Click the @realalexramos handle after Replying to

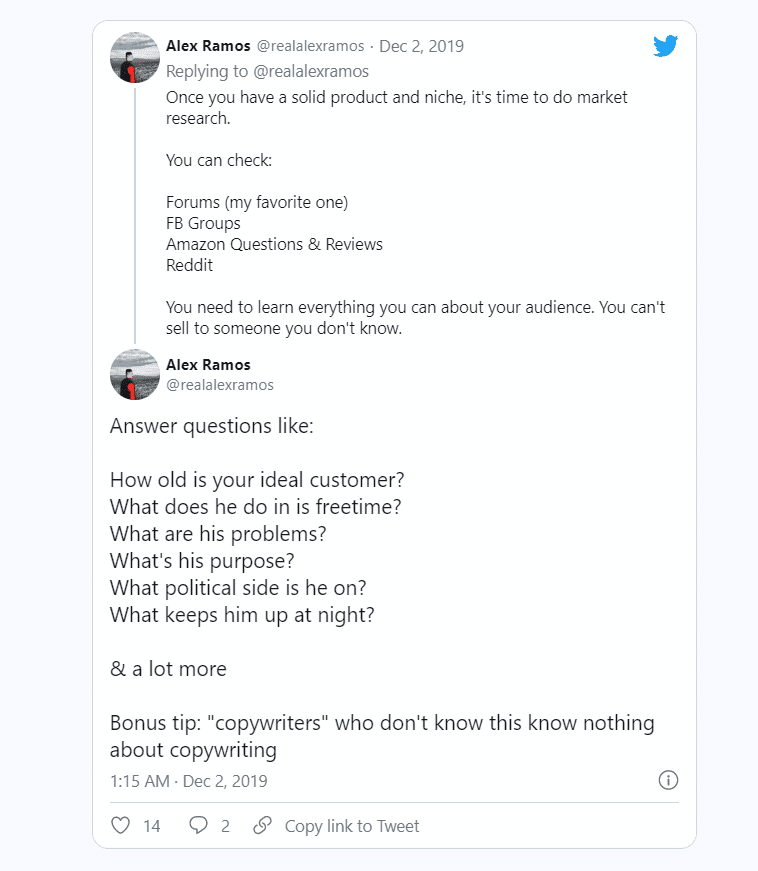click(310, 72)
